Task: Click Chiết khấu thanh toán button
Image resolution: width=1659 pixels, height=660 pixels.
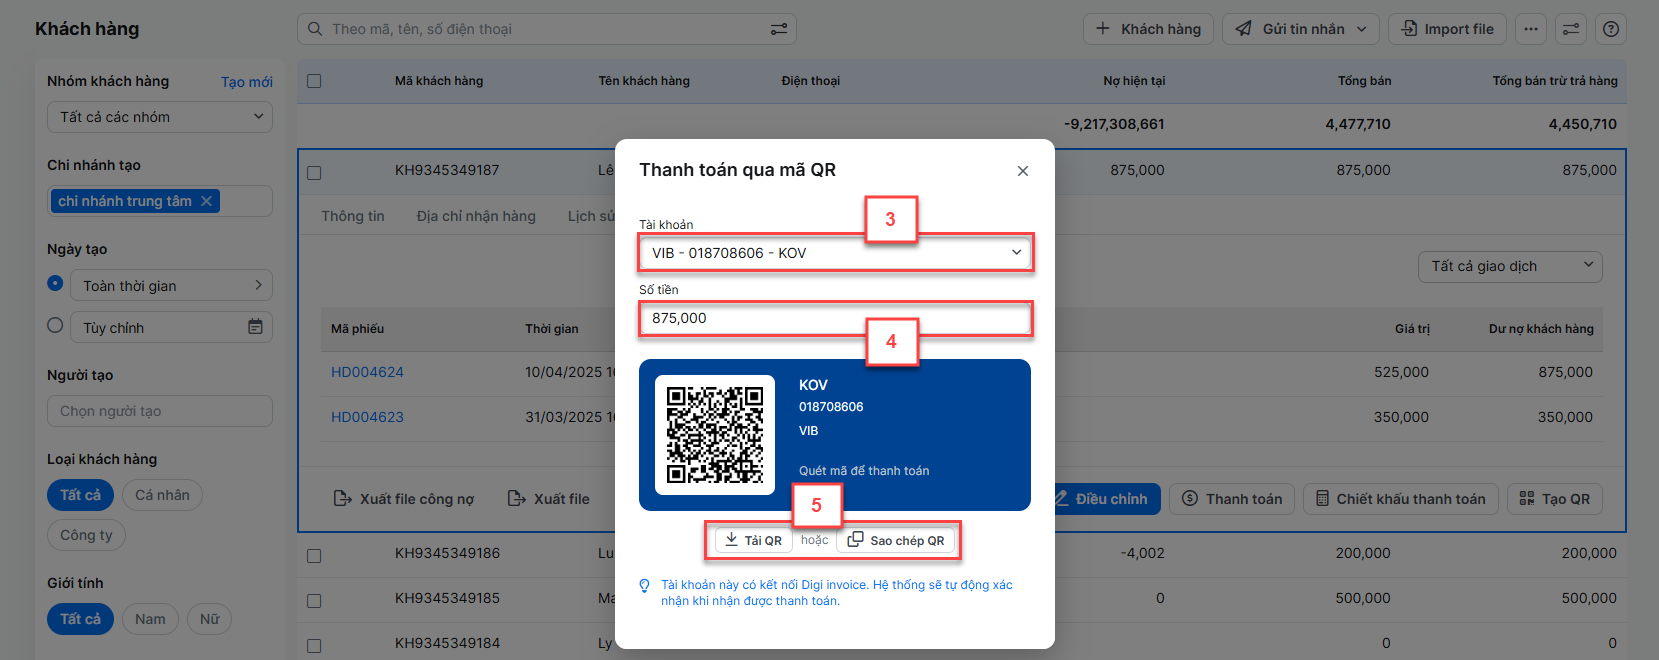Action: tap(1401, 499)
